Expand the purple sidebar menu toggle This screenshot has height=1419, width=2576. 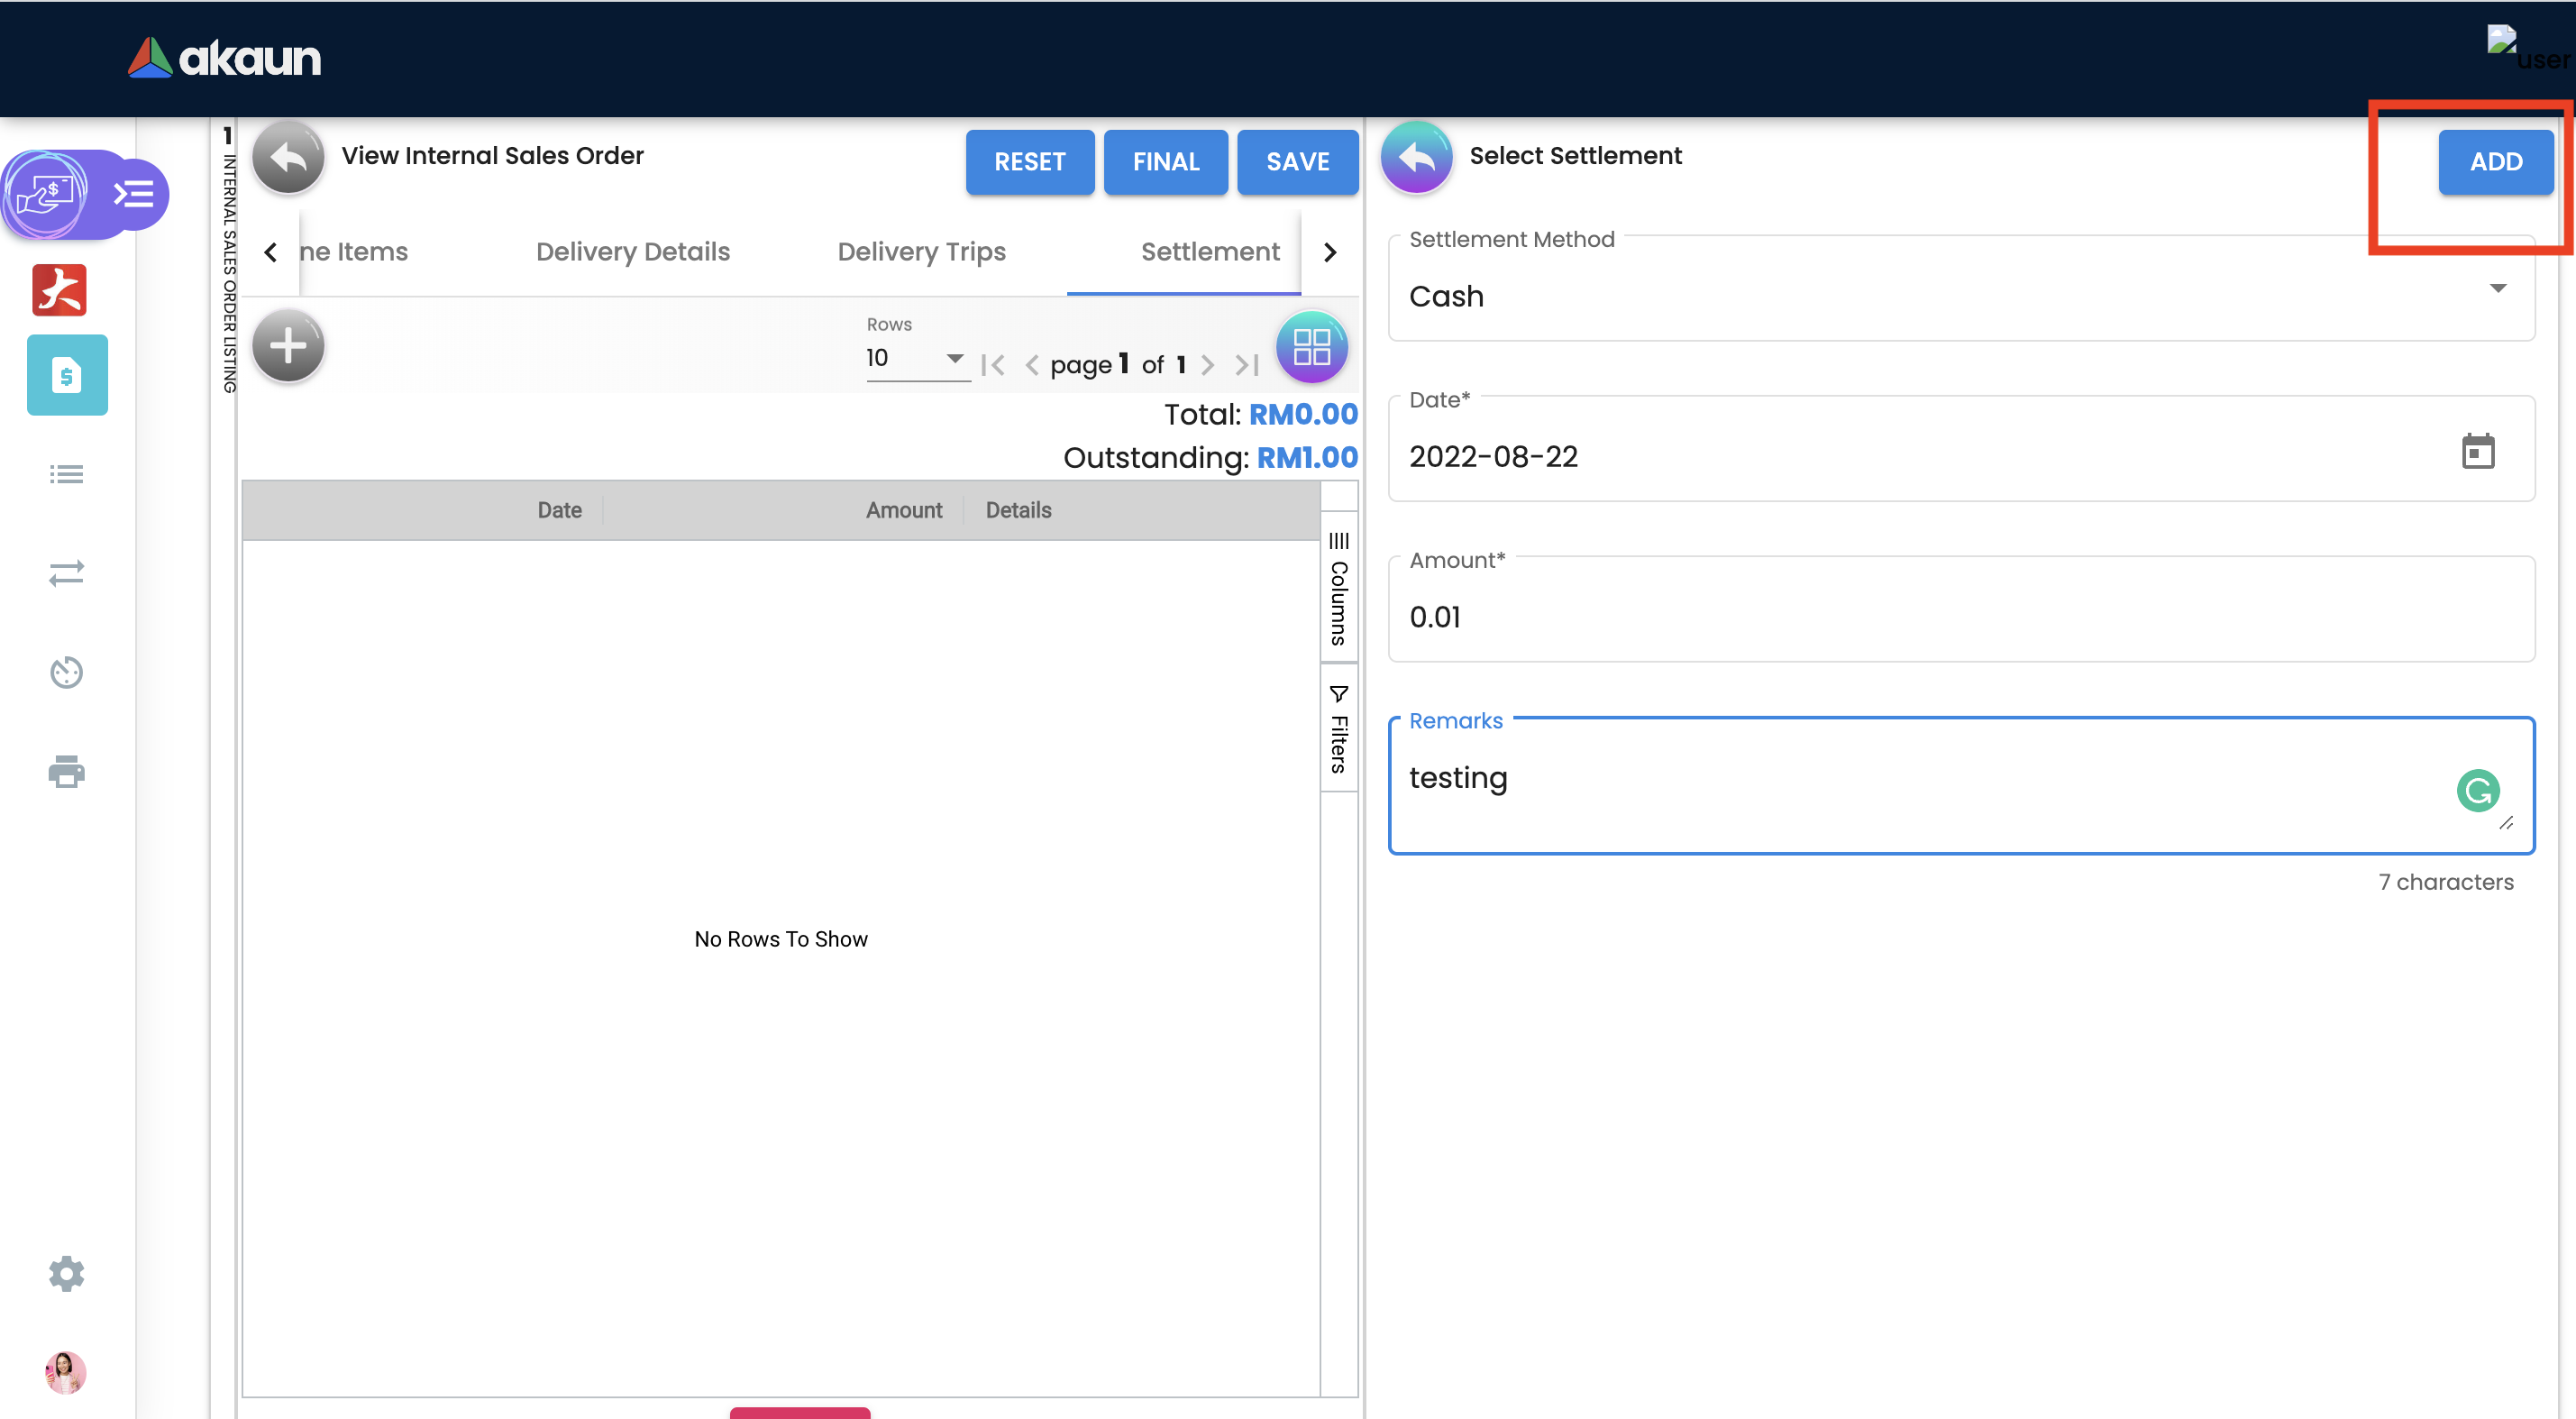click(134, 194)
